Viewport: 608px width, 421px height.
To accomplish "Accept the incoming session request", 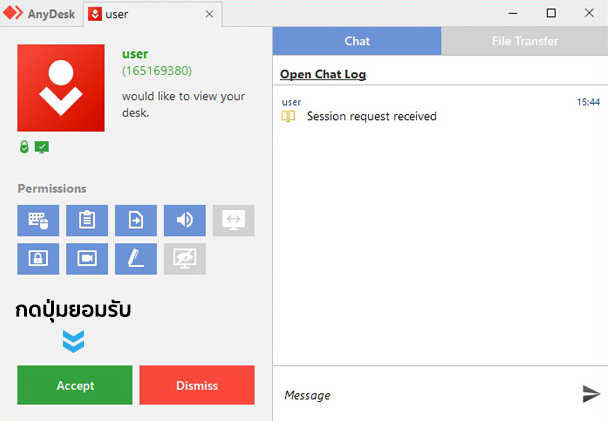I will 74,385.
